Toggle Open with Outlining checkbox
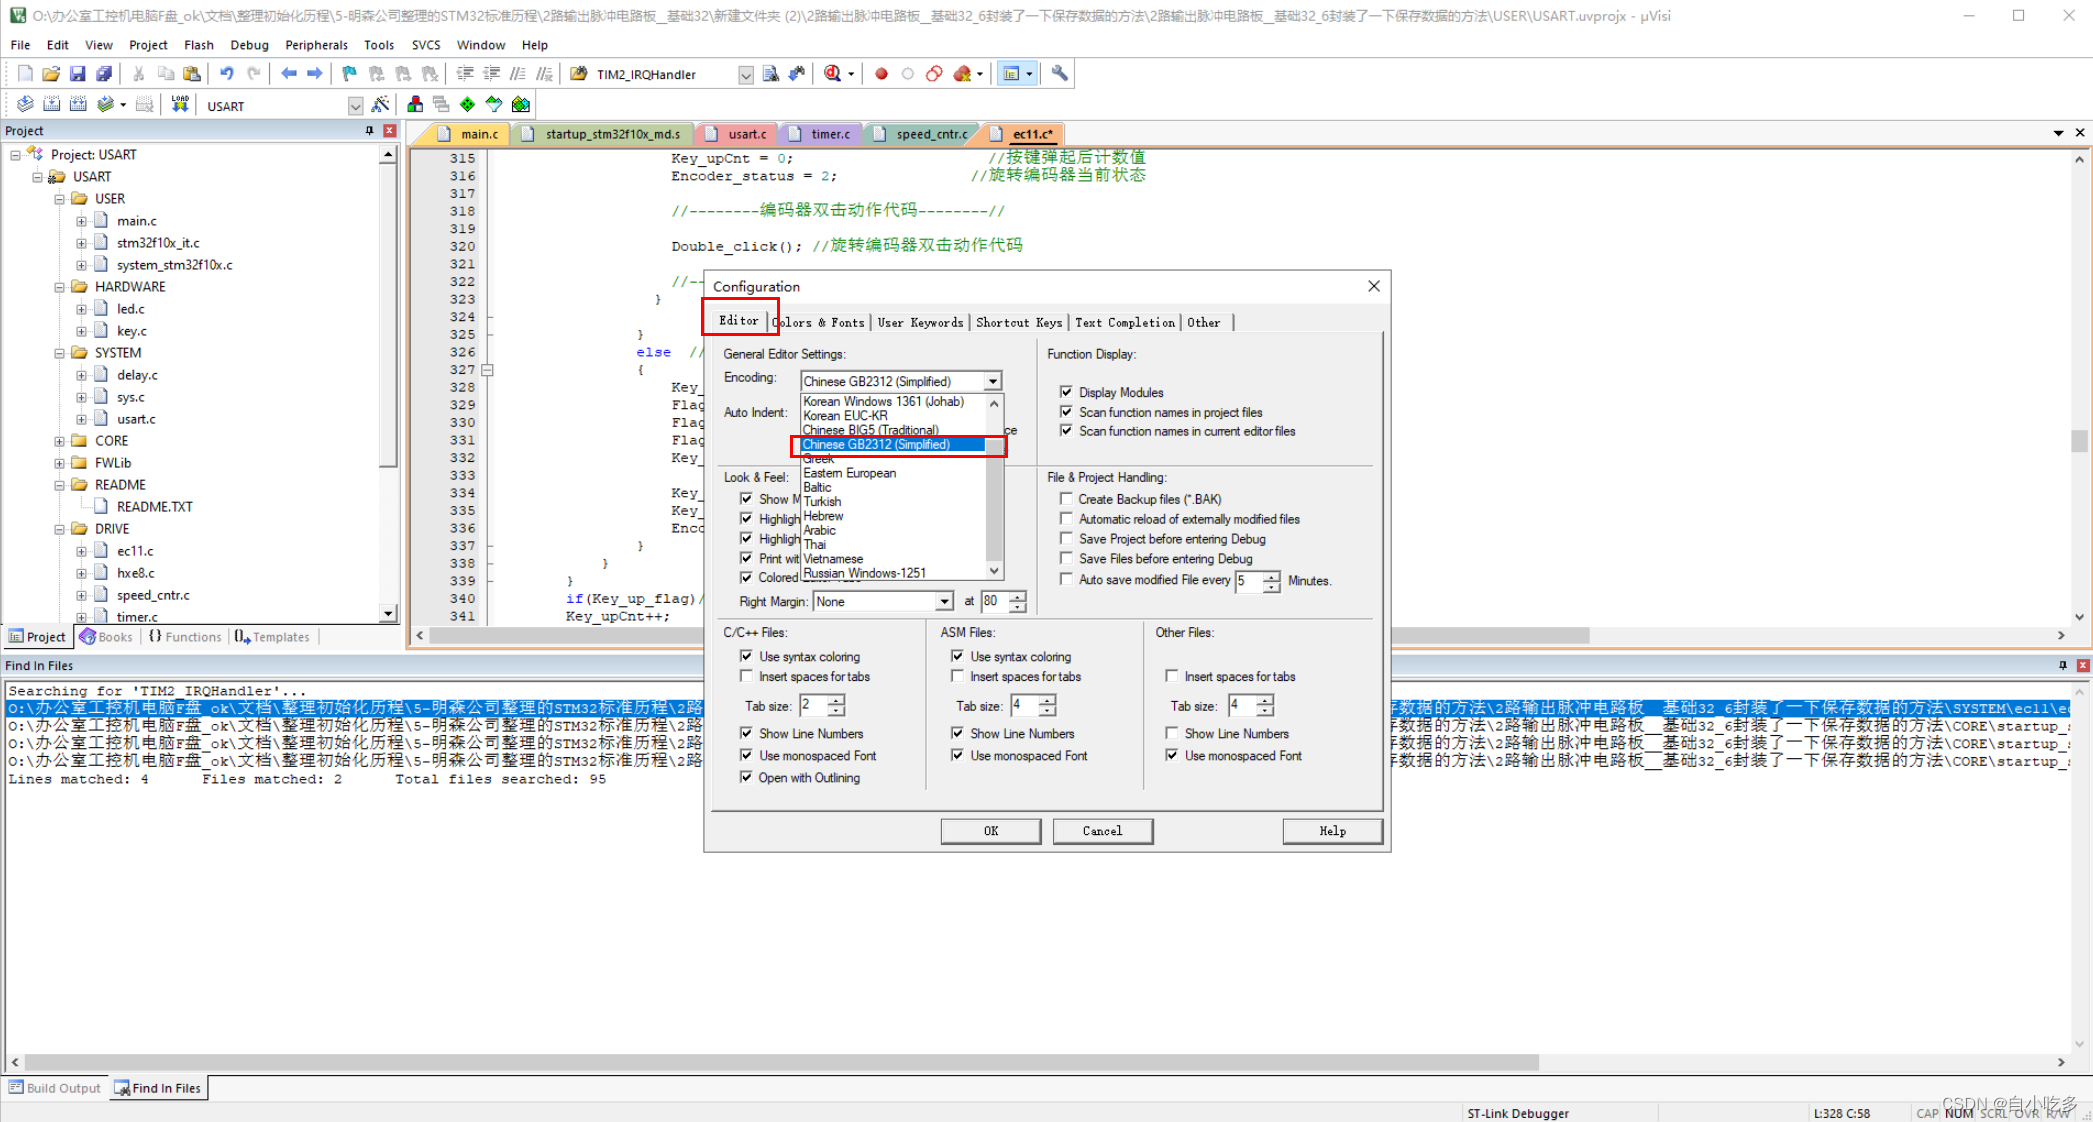This screenshot has height=1122, width=2093. pos(746,777)
